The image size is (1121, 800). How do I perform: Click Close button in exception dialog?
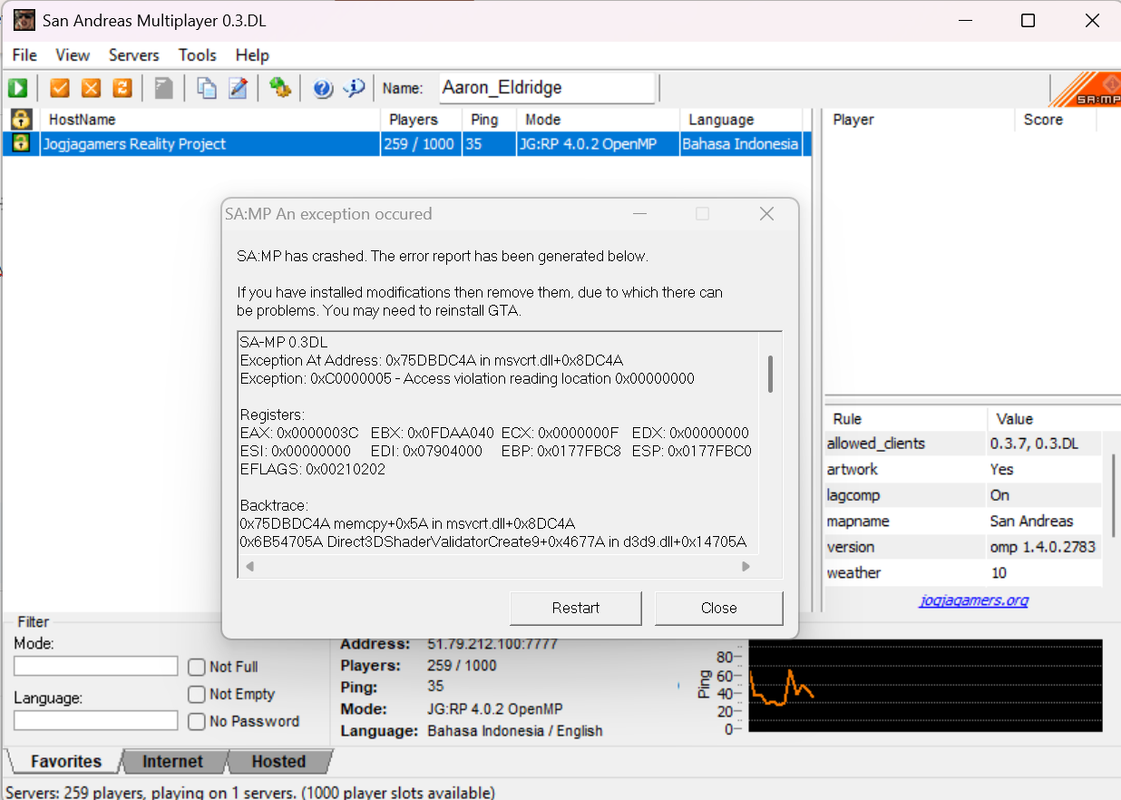718,608
